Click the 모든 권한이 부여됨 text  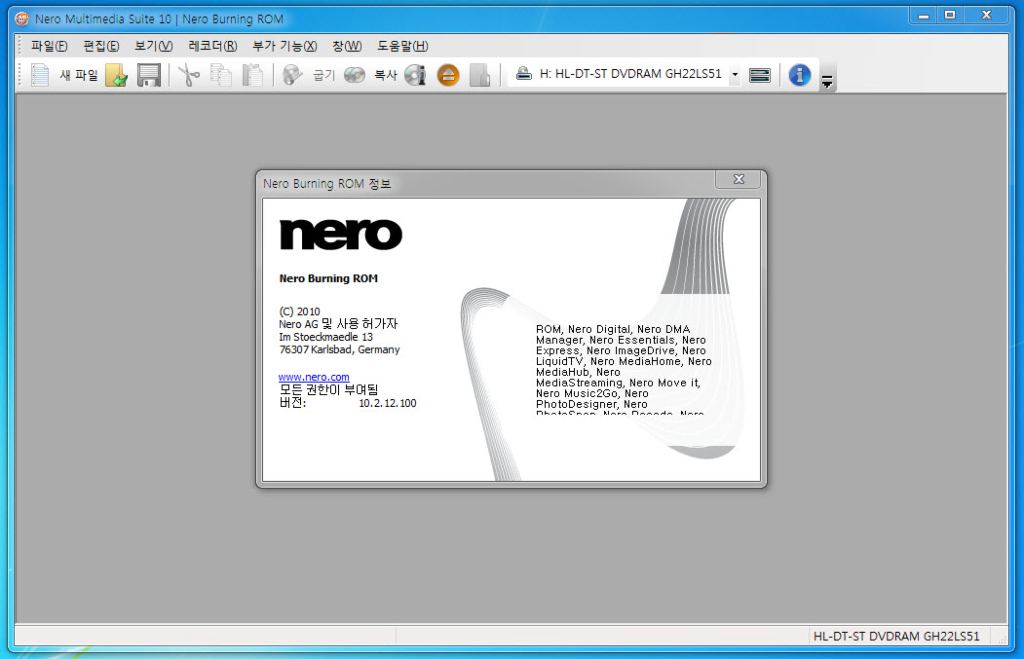tap(328, 390)
